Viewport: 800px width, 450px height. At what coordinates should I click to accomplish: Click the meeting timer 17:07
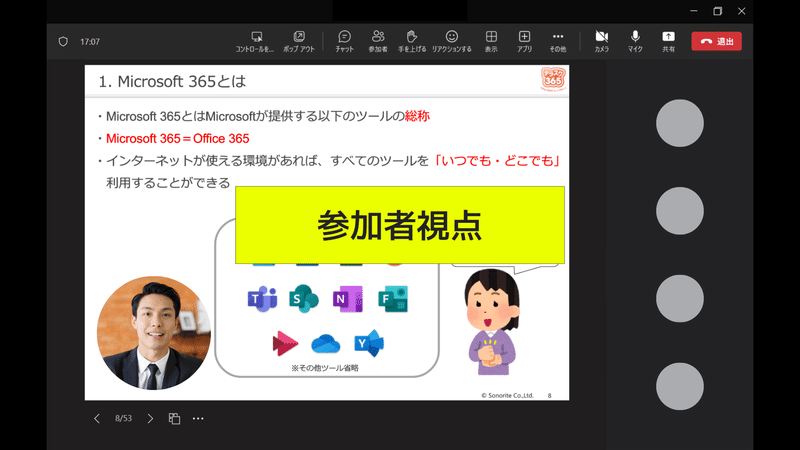90,42
